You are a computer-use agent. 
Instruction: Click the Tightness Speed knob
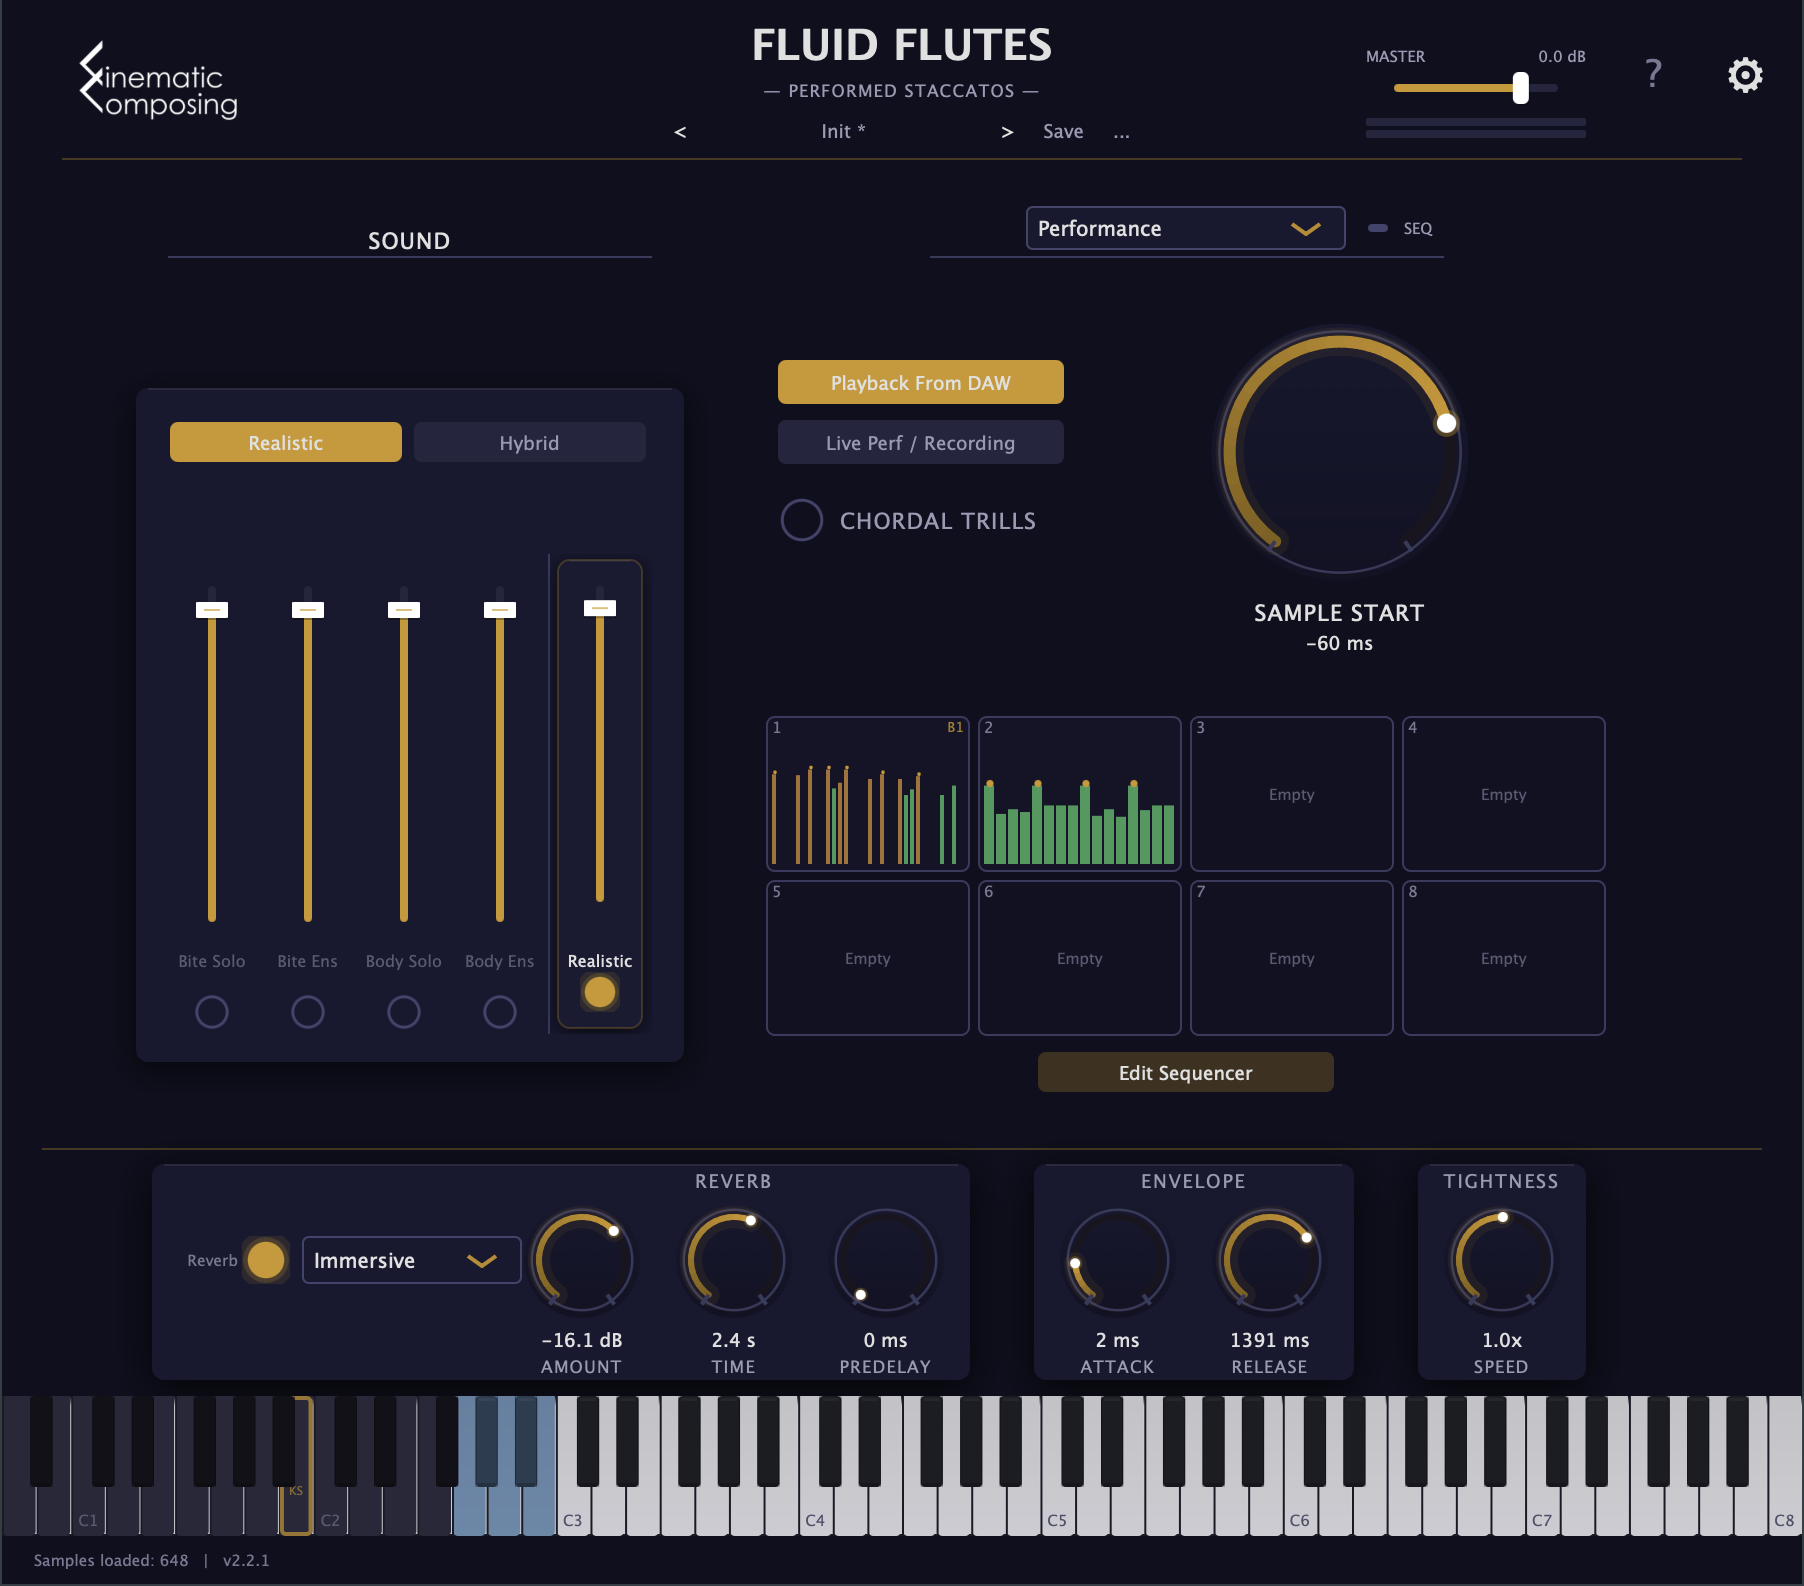[x=1502, y=1260]
